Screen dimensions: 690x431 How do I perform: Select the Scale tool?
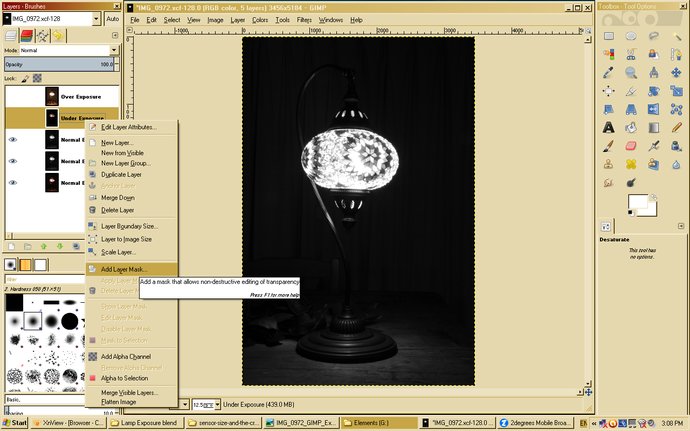click(x=676, y=91)
